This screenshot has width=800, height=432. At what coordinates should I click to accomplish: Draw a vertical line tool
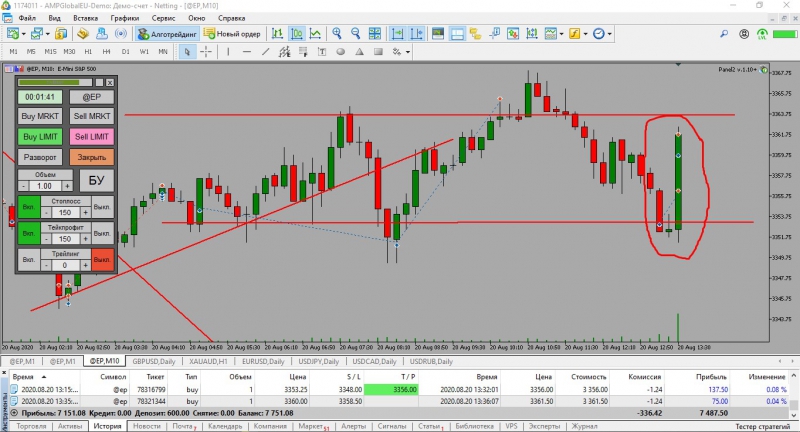[228, 52]
